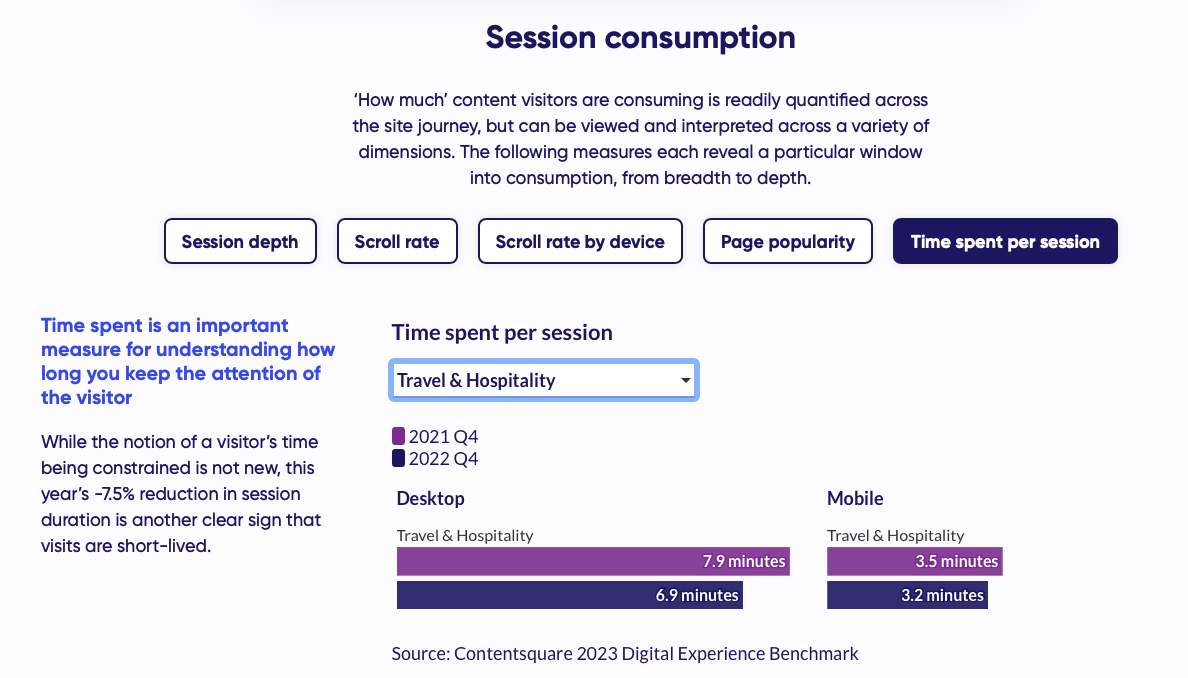Switch to the Scroll rate tab
The width and height of the screenshot is (1188, 678).
tap(396, 241)
